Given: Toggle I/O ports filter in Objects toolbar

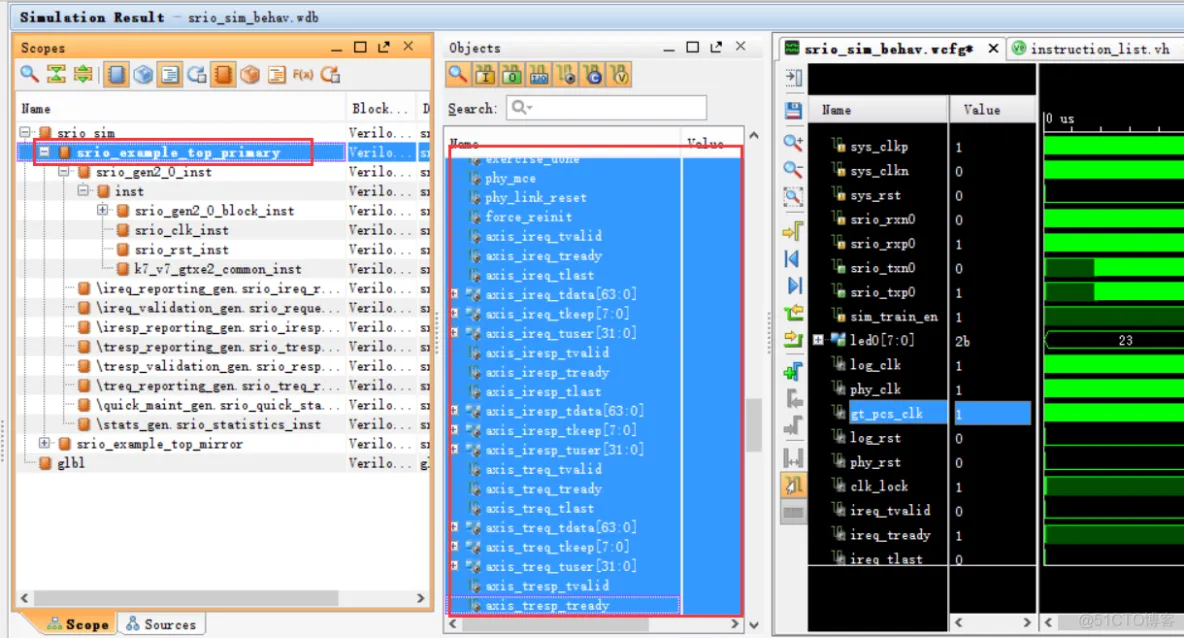Looking at the screenshot, I should pos(539,74).
